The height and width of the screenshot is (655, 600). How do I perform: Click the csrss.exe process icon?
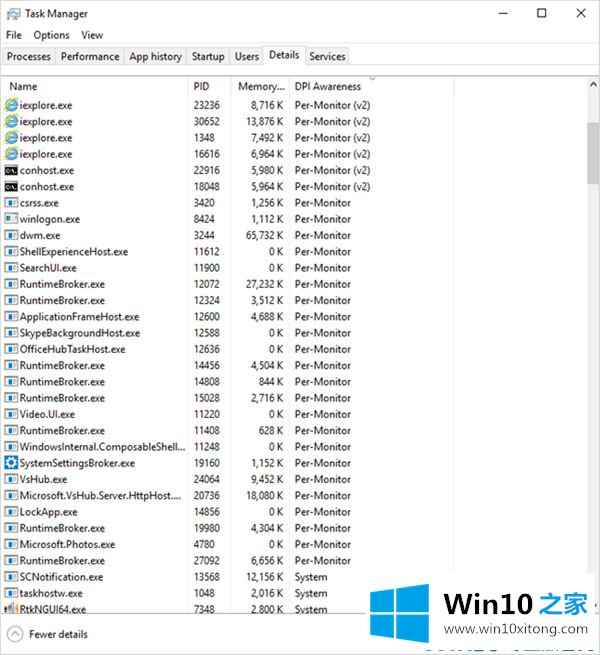(x=11, y=203)
